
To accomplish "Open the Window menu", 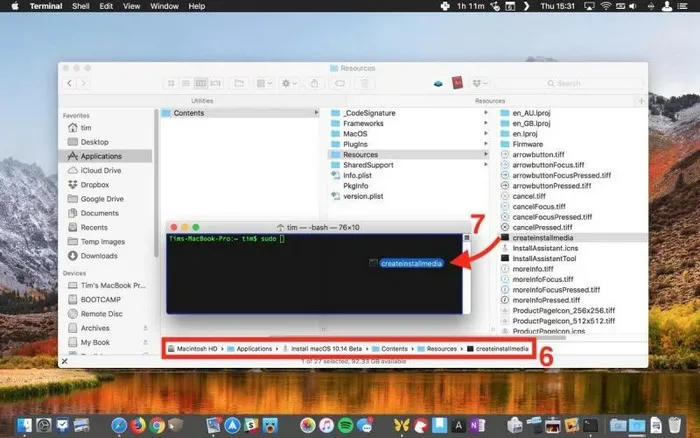I will coord(164,6).
